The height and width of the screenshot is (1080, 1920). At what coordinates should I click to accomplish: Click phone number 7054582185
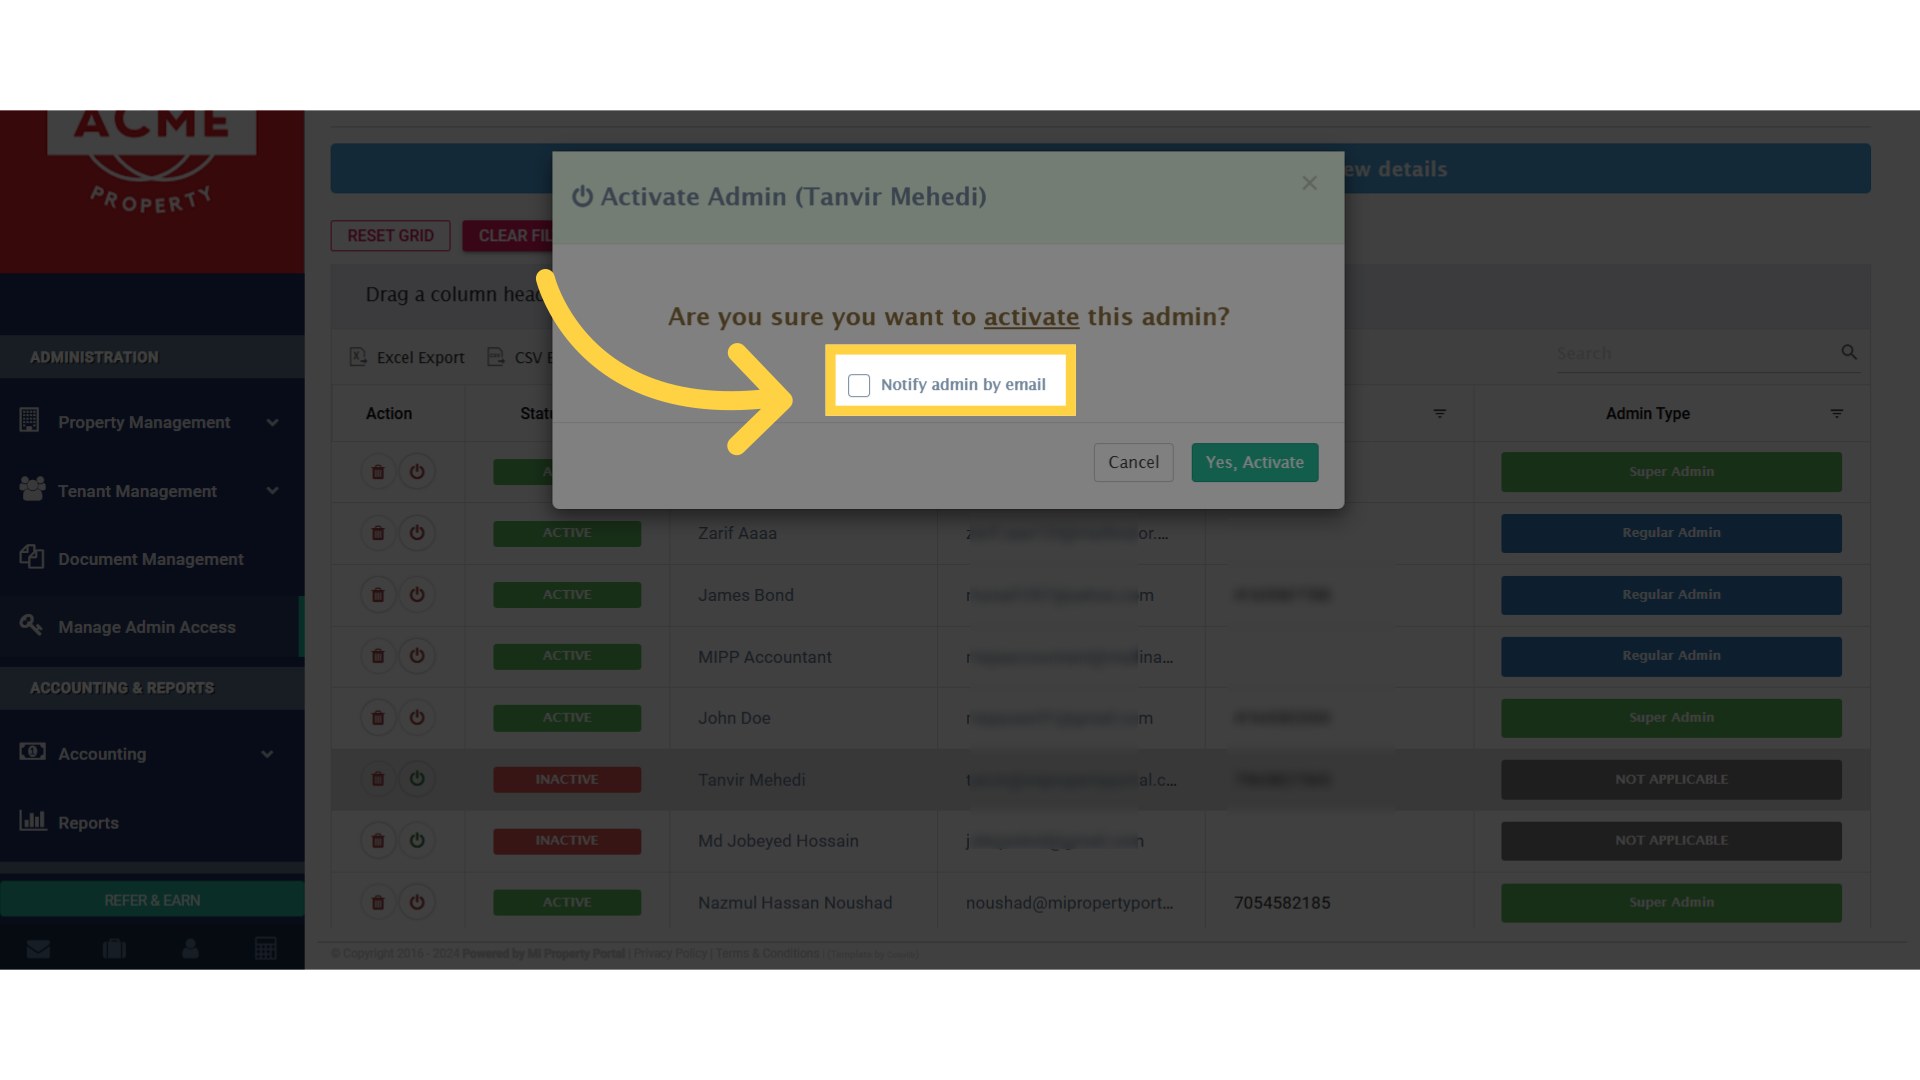click(1282, 903)
